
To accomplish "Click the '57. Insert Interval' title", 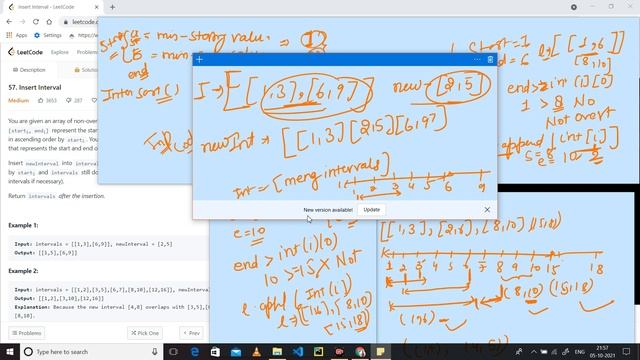I will pyautogui.click(x=35, y=87).
